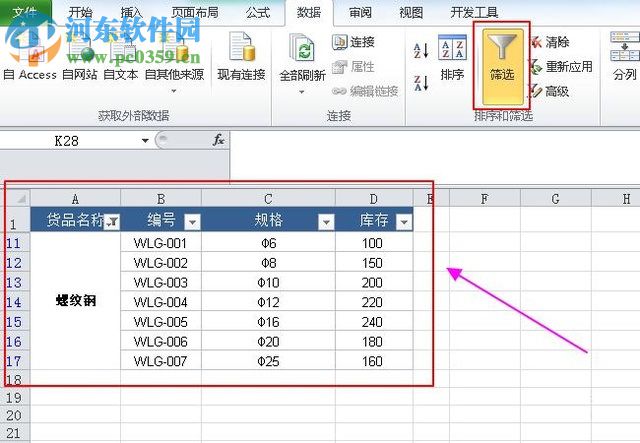Image resolution: width=640 pixels, height=443 pixels.
Task: Select row 14 header
Action: [x=15, y=302]
